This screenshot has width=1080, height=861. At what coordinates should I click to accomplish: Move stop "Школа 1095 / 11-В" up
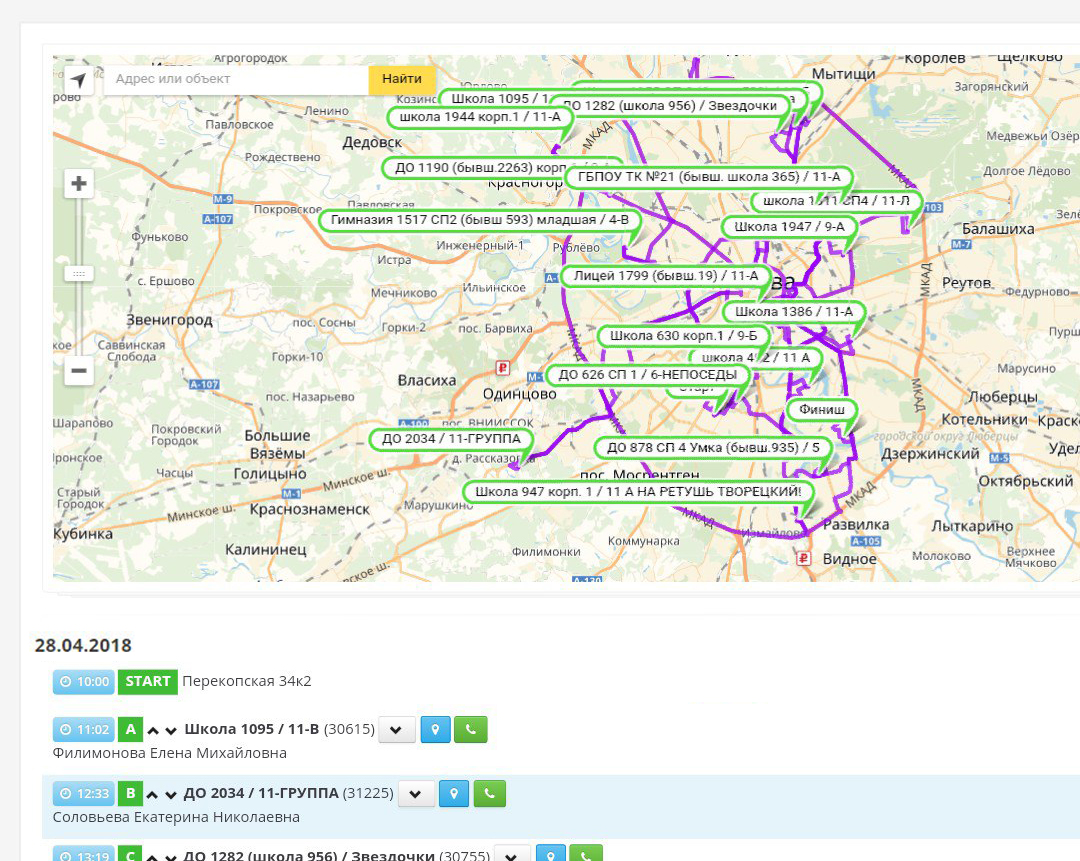coord(153,730)
